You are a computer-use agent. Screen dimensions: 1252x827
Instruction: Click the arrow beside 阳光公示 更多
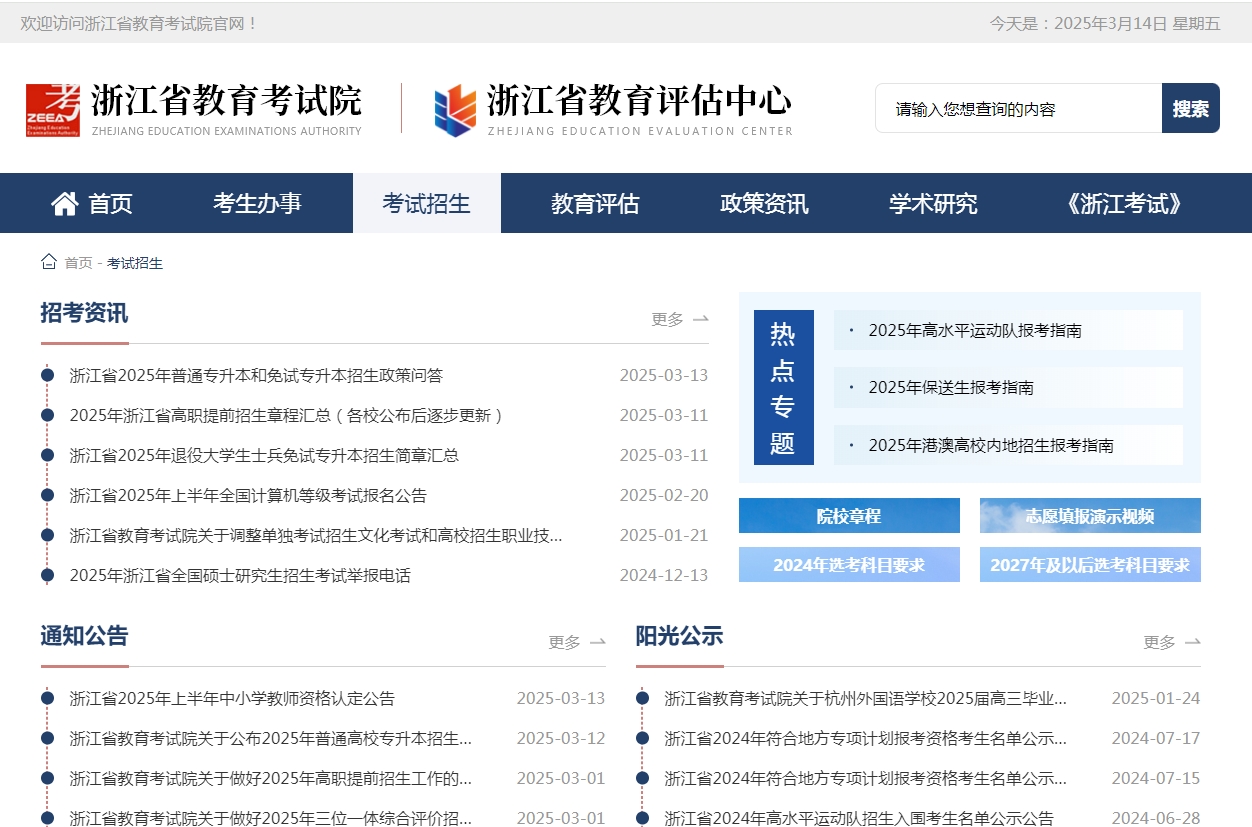[1192, 643]
